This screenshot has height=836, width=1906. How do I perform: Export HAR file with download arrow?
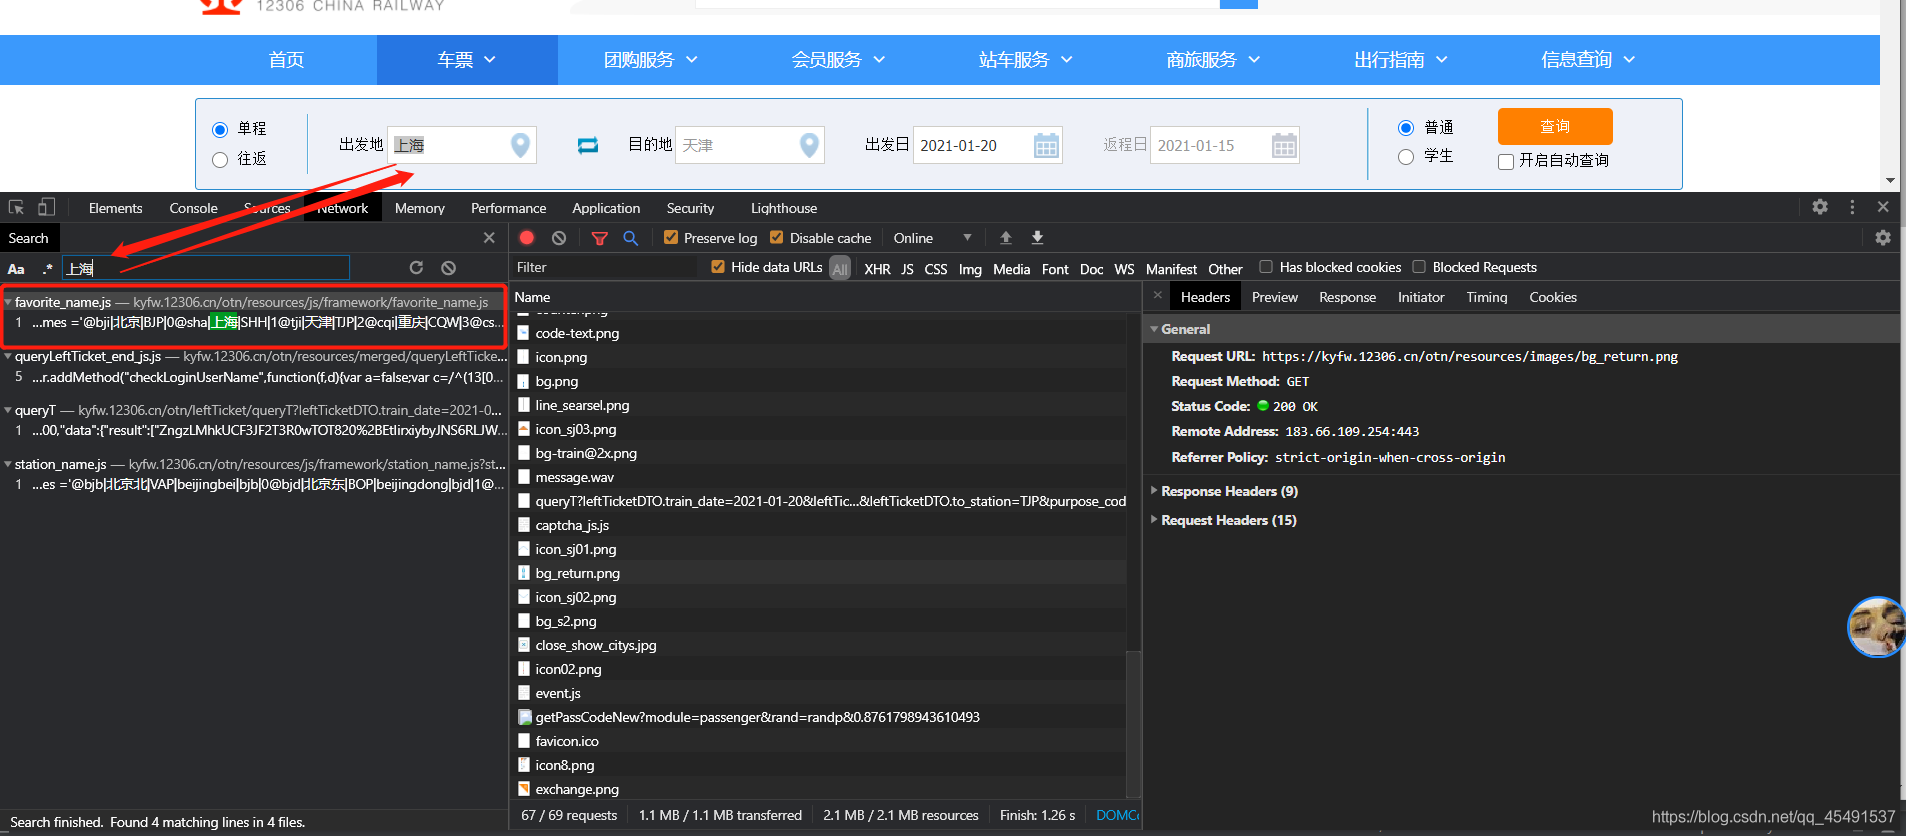coord(1038,238)
